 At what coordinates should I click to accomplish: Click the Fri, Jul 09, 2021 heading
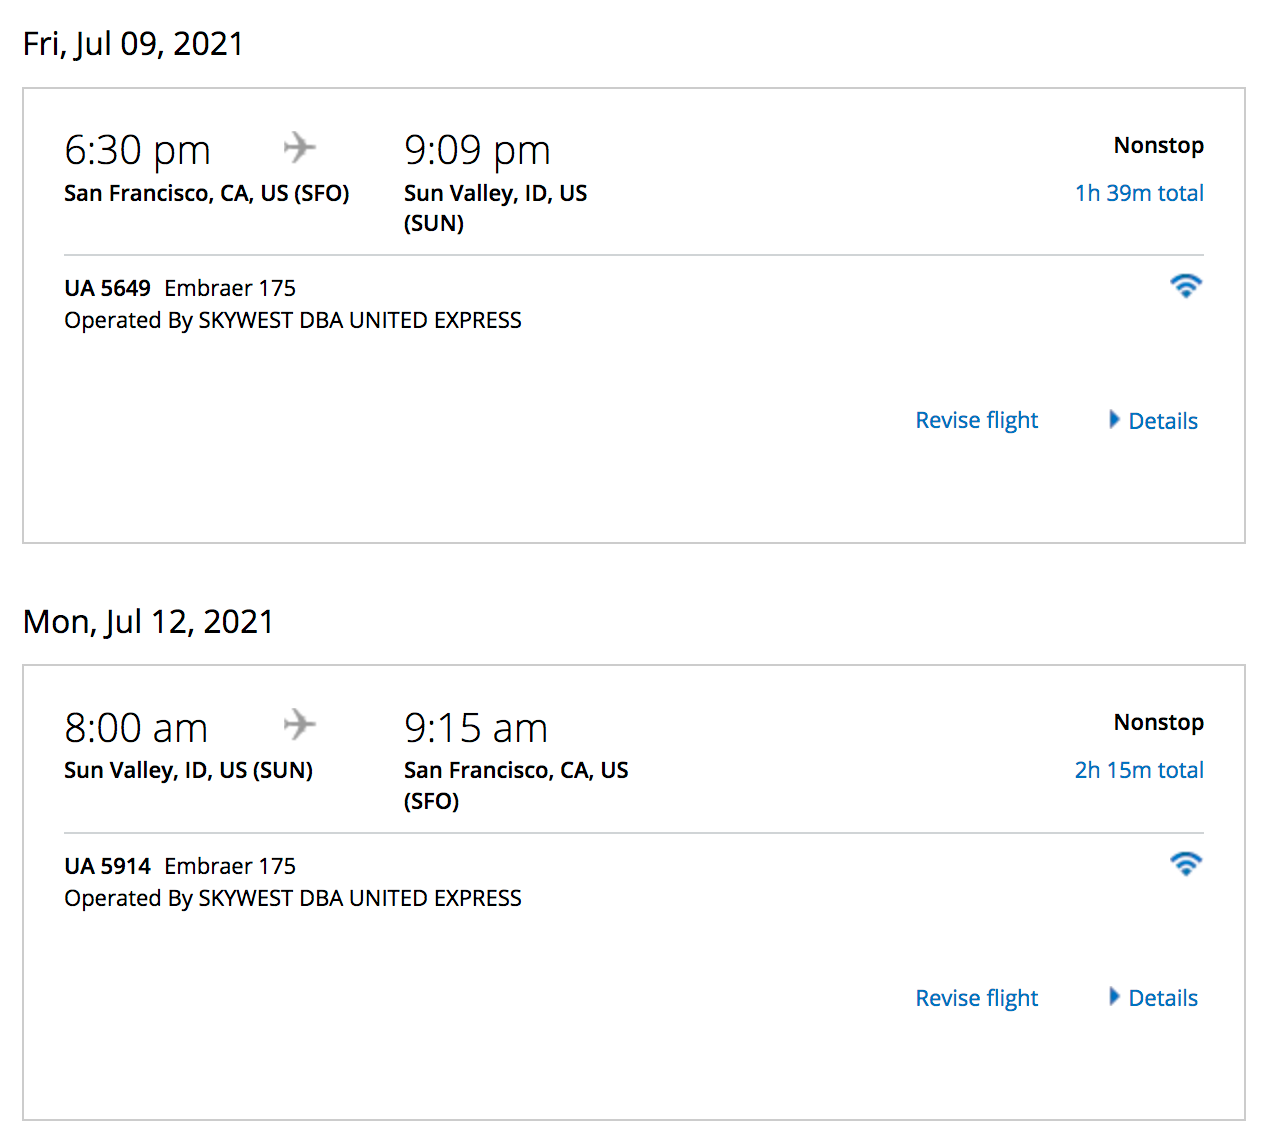(133, 44)
